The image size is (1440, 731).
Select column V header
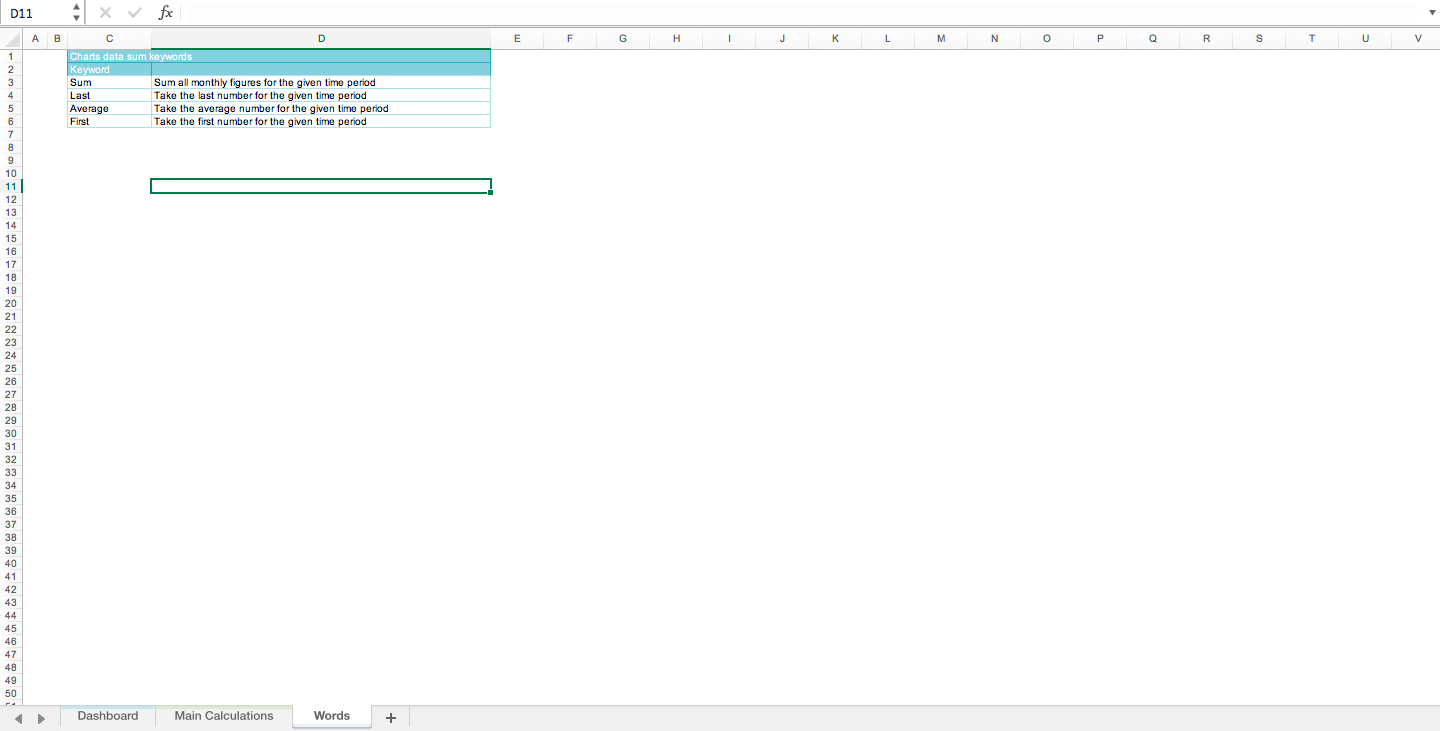pos(1418,39)
